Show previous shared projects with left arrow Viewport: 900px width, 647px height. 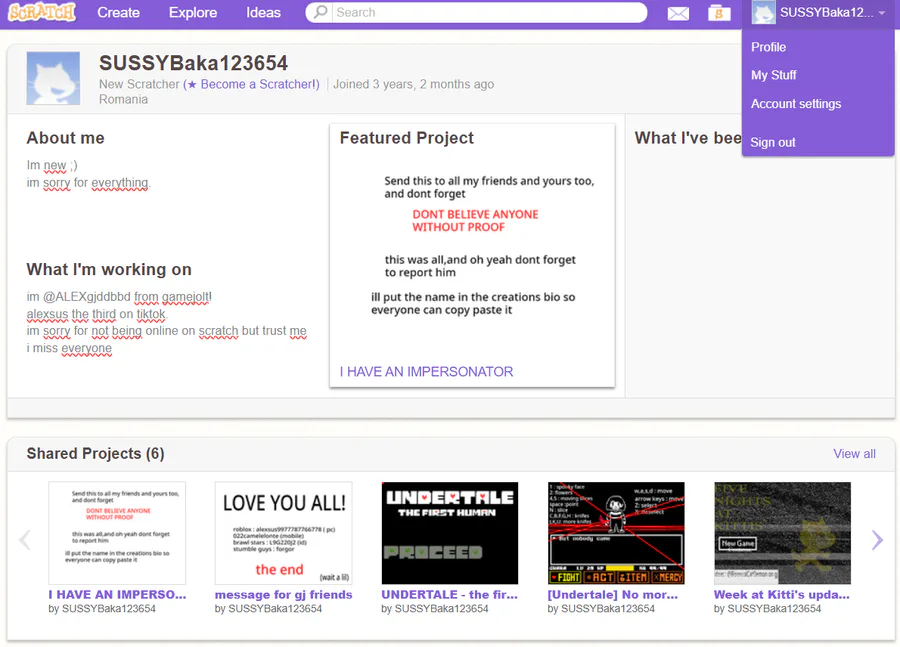tap(25, 540)
